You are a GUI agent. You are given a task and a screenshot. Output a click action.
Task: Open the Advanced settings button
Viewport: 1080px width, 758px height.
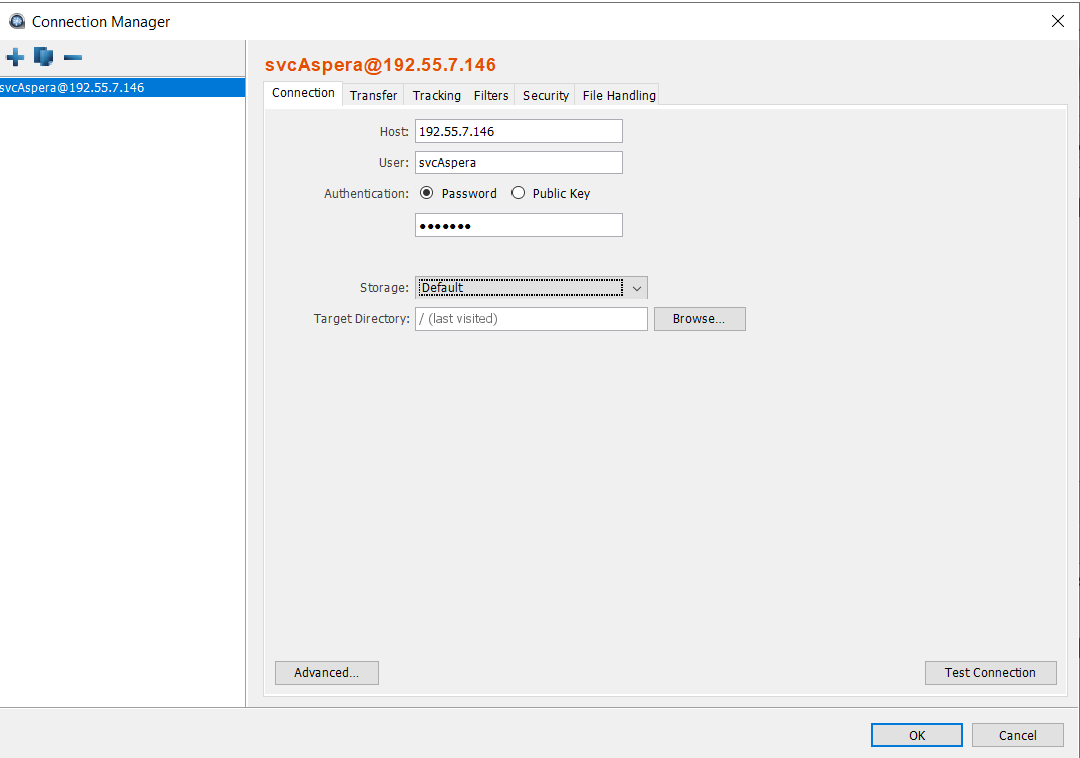coord(326,673)
